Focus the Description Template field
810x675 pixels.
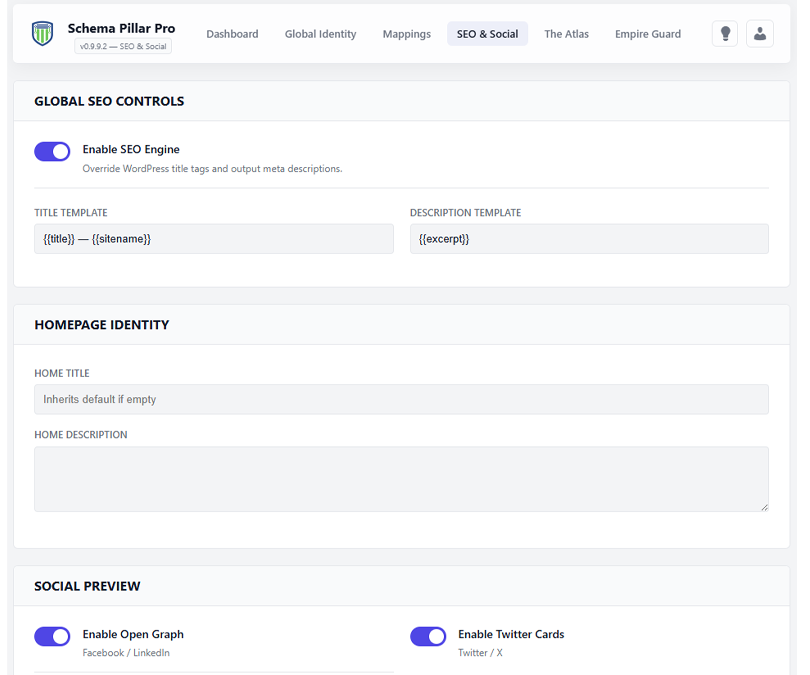588,238
